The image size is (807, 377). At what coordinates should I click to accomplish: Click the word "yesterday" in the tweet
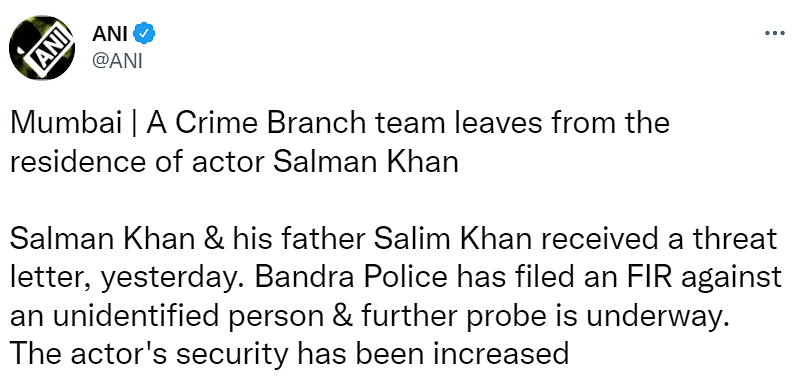165,278
